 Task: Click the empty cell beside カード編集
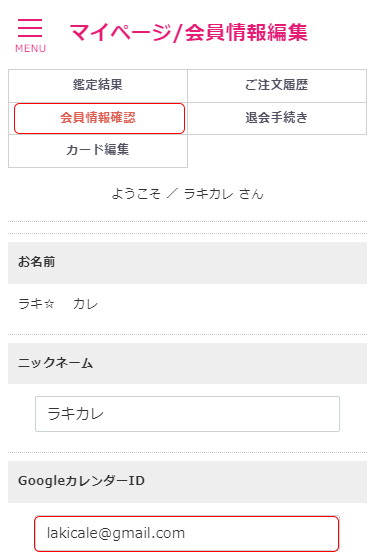pos(277,151)
